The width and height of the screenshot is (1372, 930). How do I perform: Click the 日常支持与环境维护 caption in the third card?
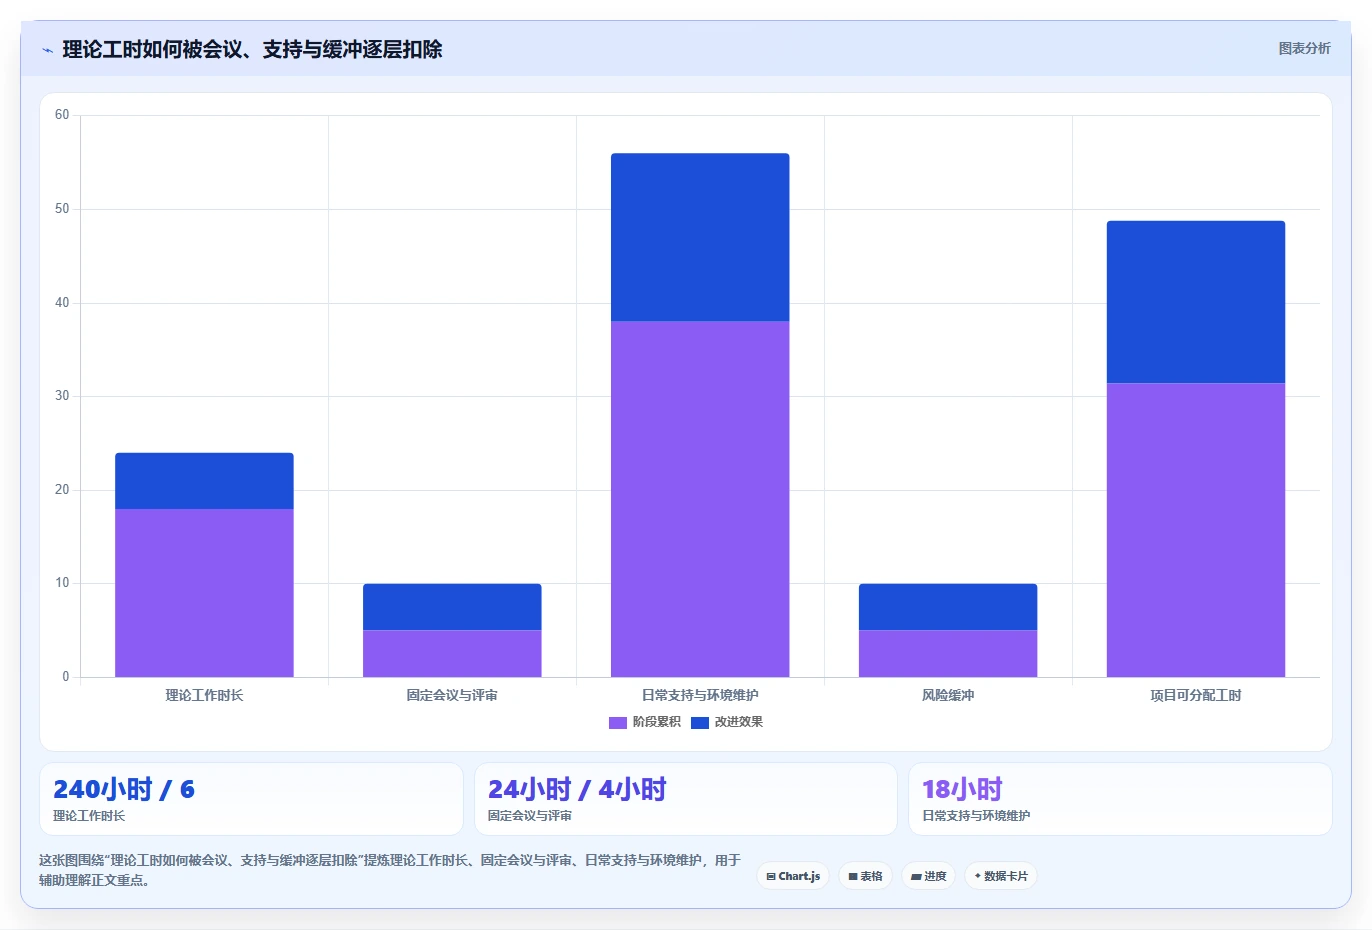[x=976, y=816]
